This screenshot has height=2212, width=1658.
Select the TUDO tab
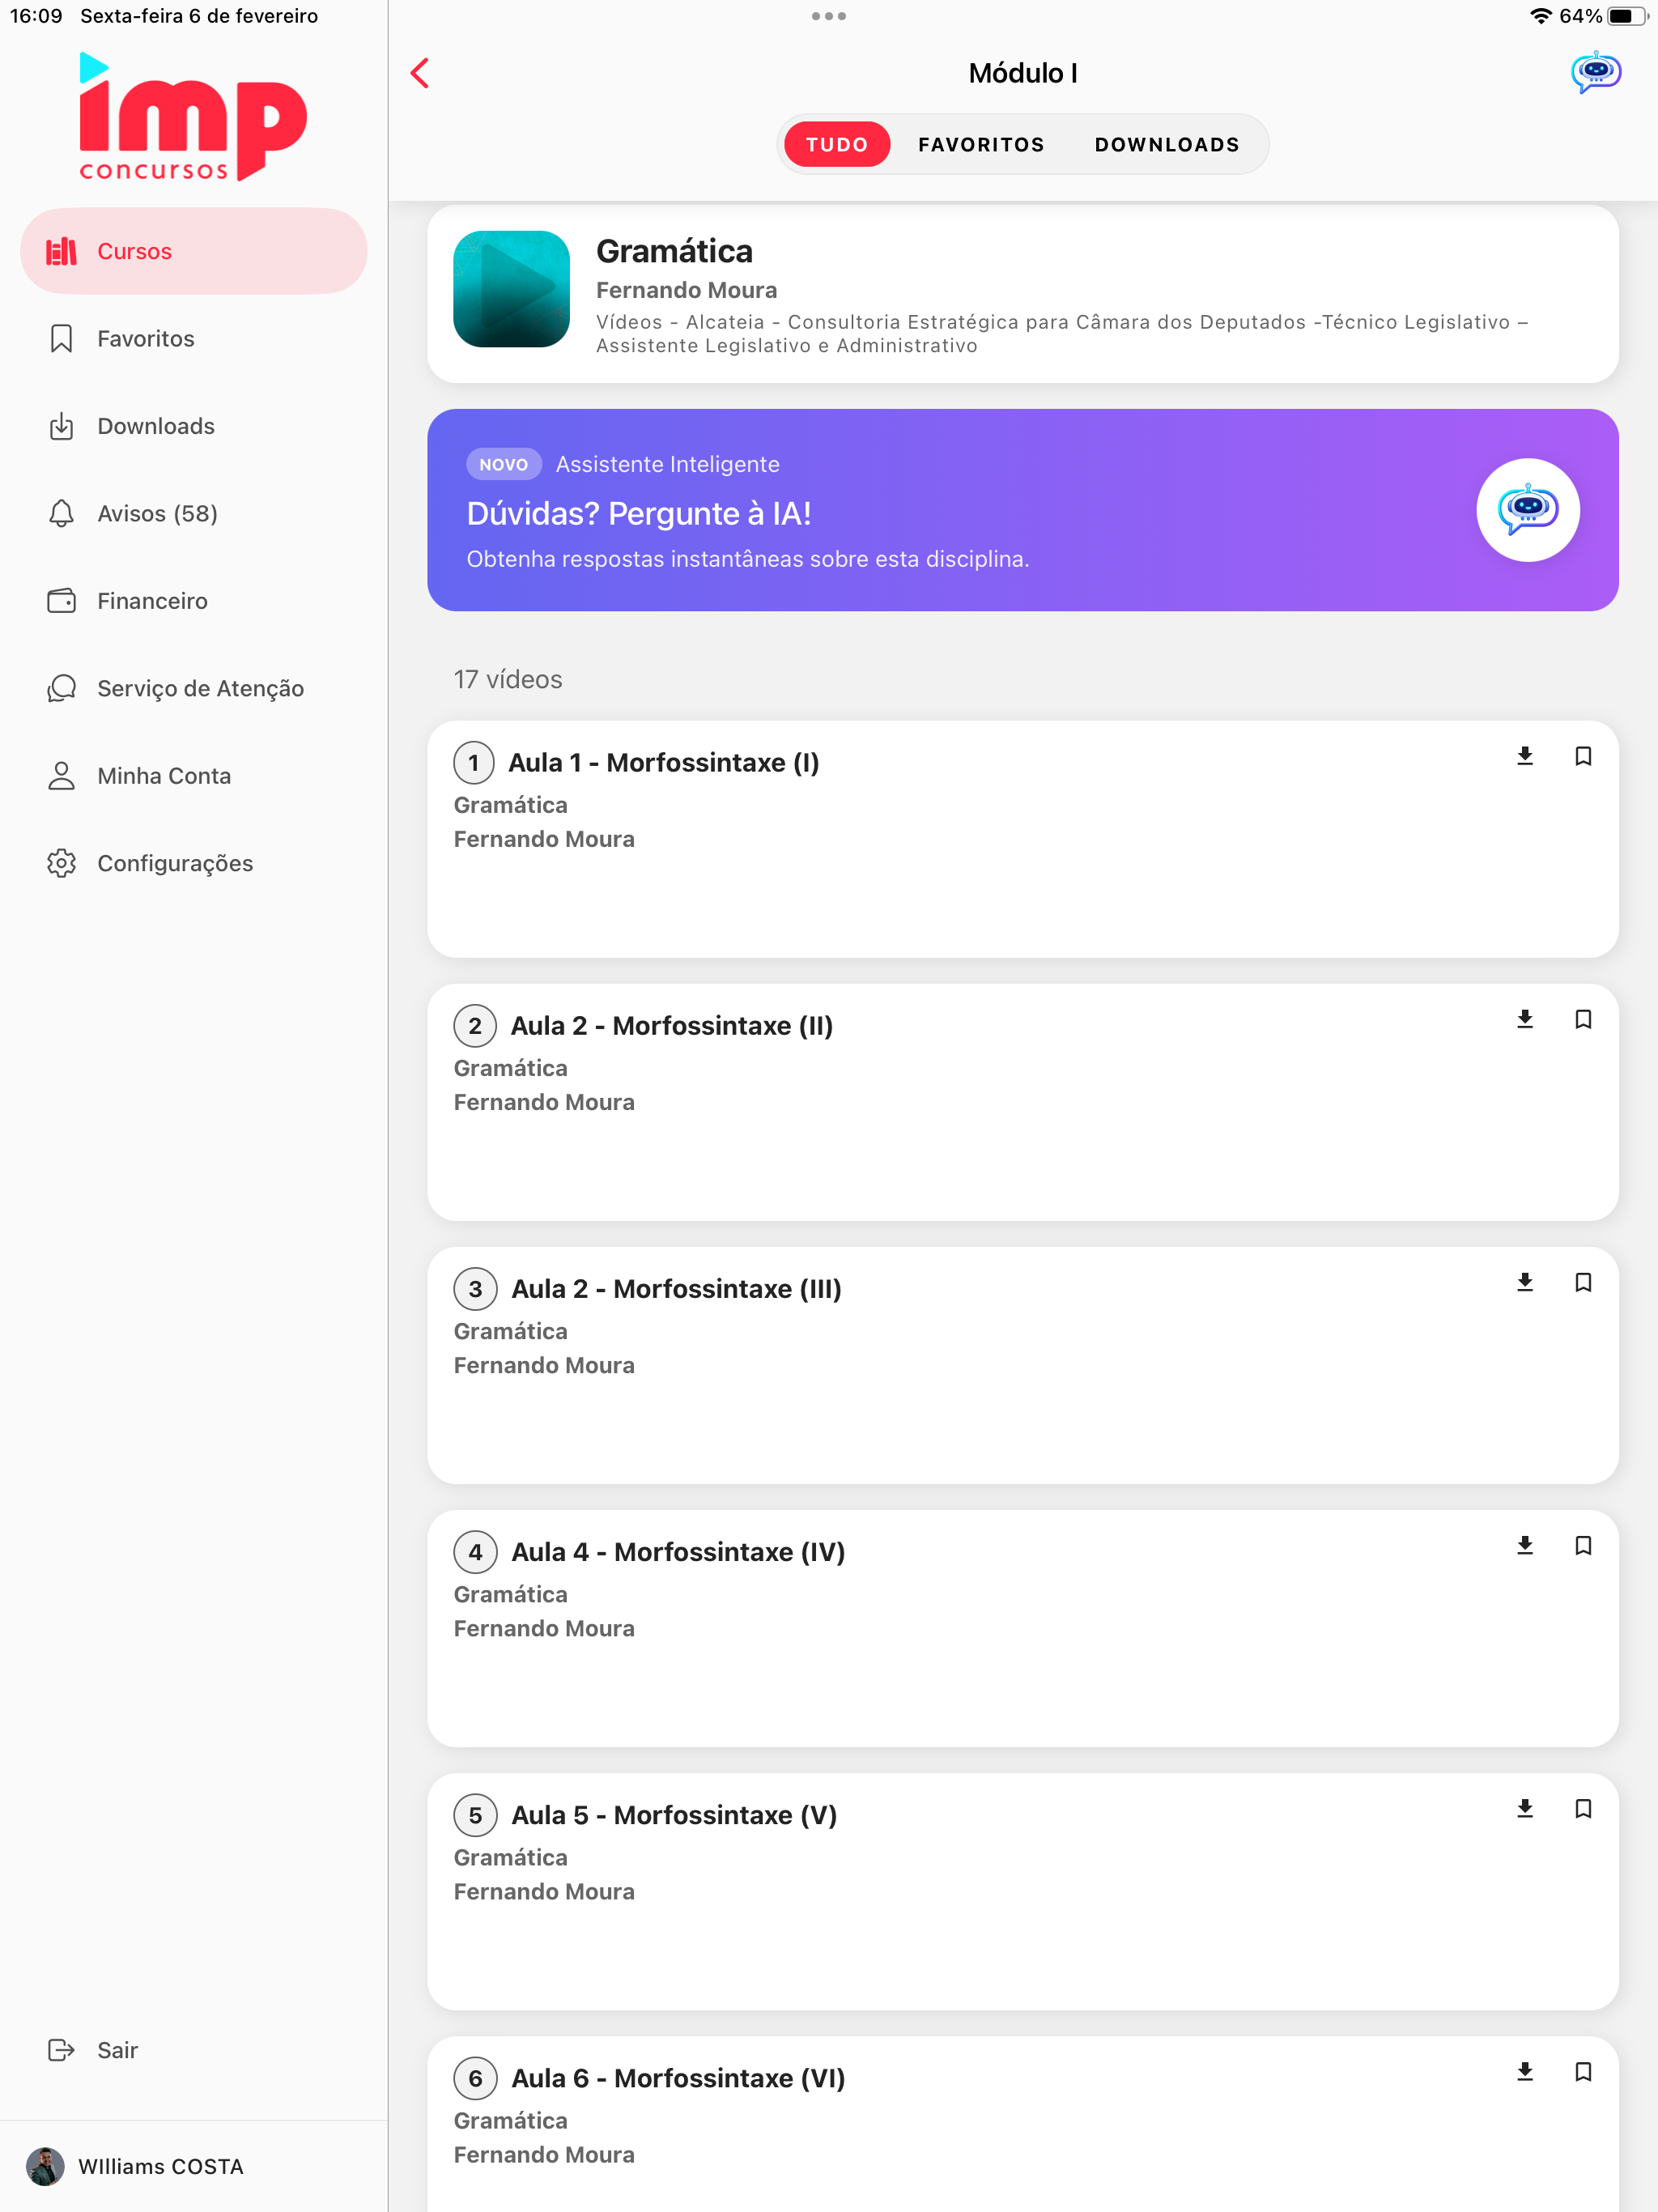tap(836, 145)
